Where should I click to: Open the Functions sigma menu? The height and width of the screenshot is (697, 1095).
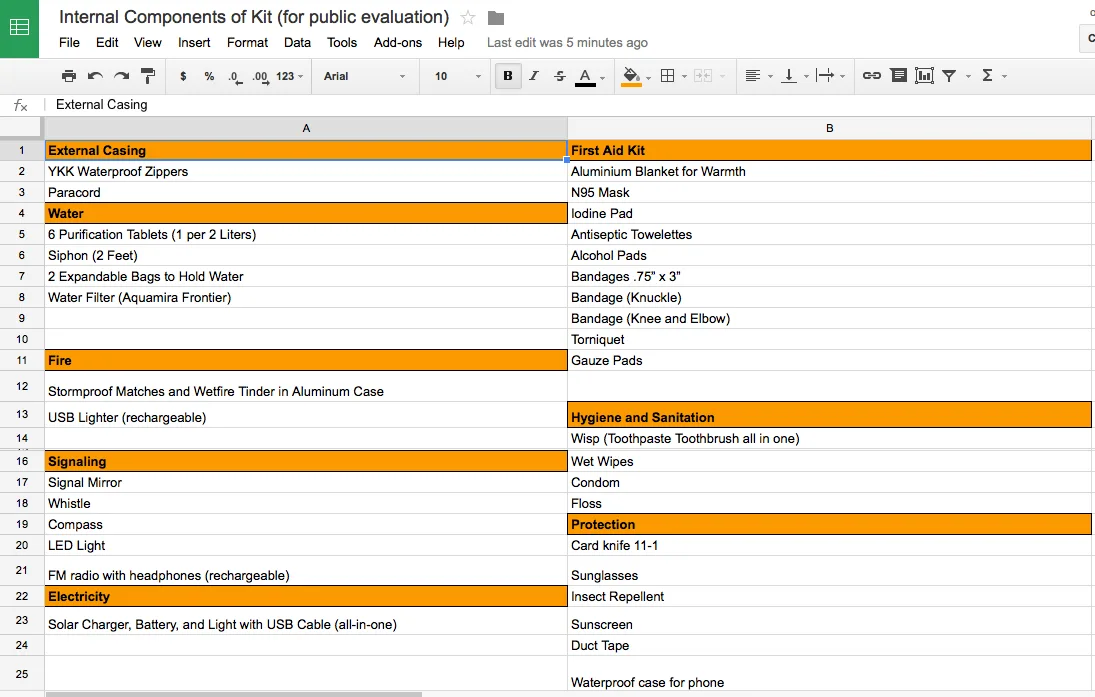[x=987, y=75]
